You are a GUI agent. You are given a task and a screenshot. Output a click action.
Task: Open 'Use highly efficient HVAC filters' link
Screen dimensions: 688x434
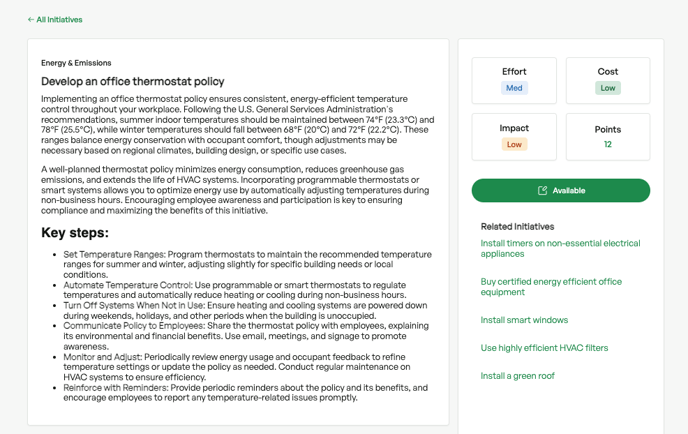click(x=544, y=348)
